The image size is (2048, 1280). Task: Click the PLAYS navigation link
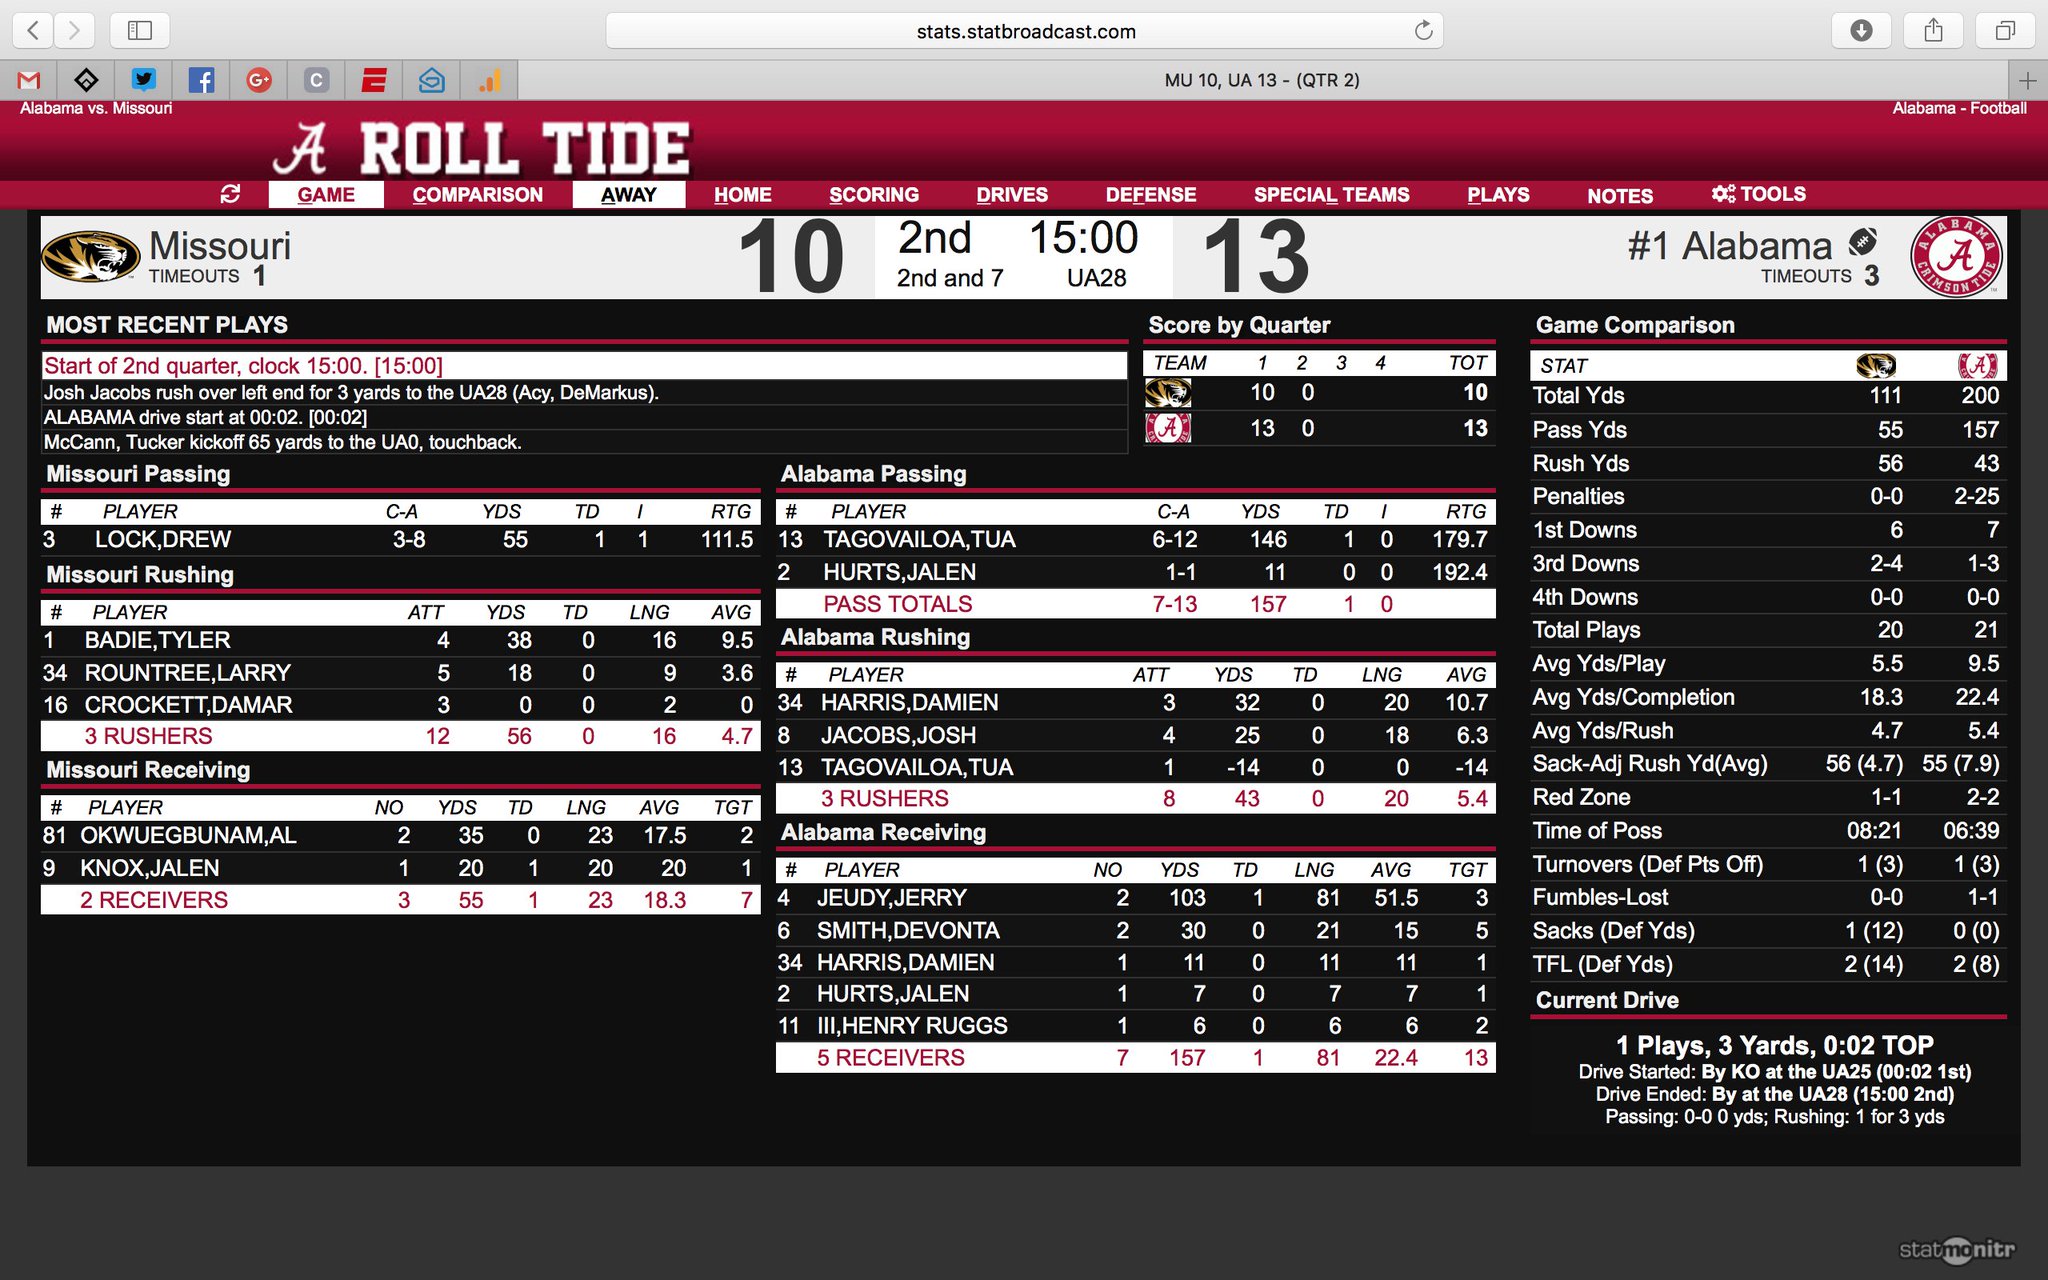(x=1498, y=194)
